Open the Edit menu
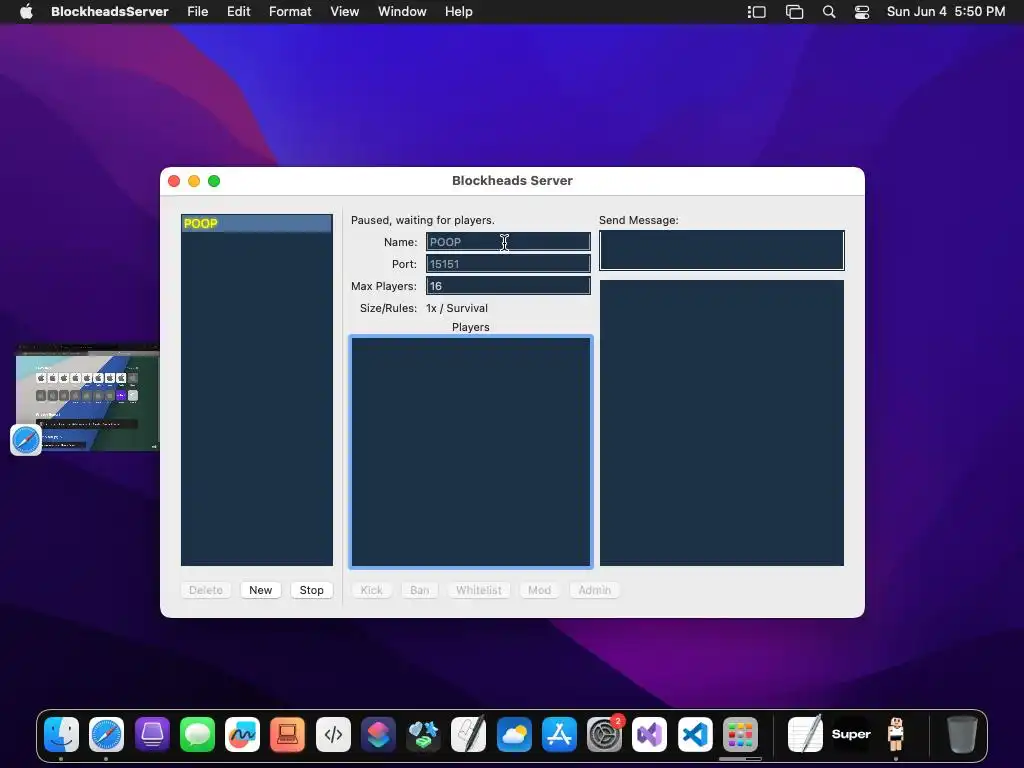1024x768 pixels. (238, 12)
